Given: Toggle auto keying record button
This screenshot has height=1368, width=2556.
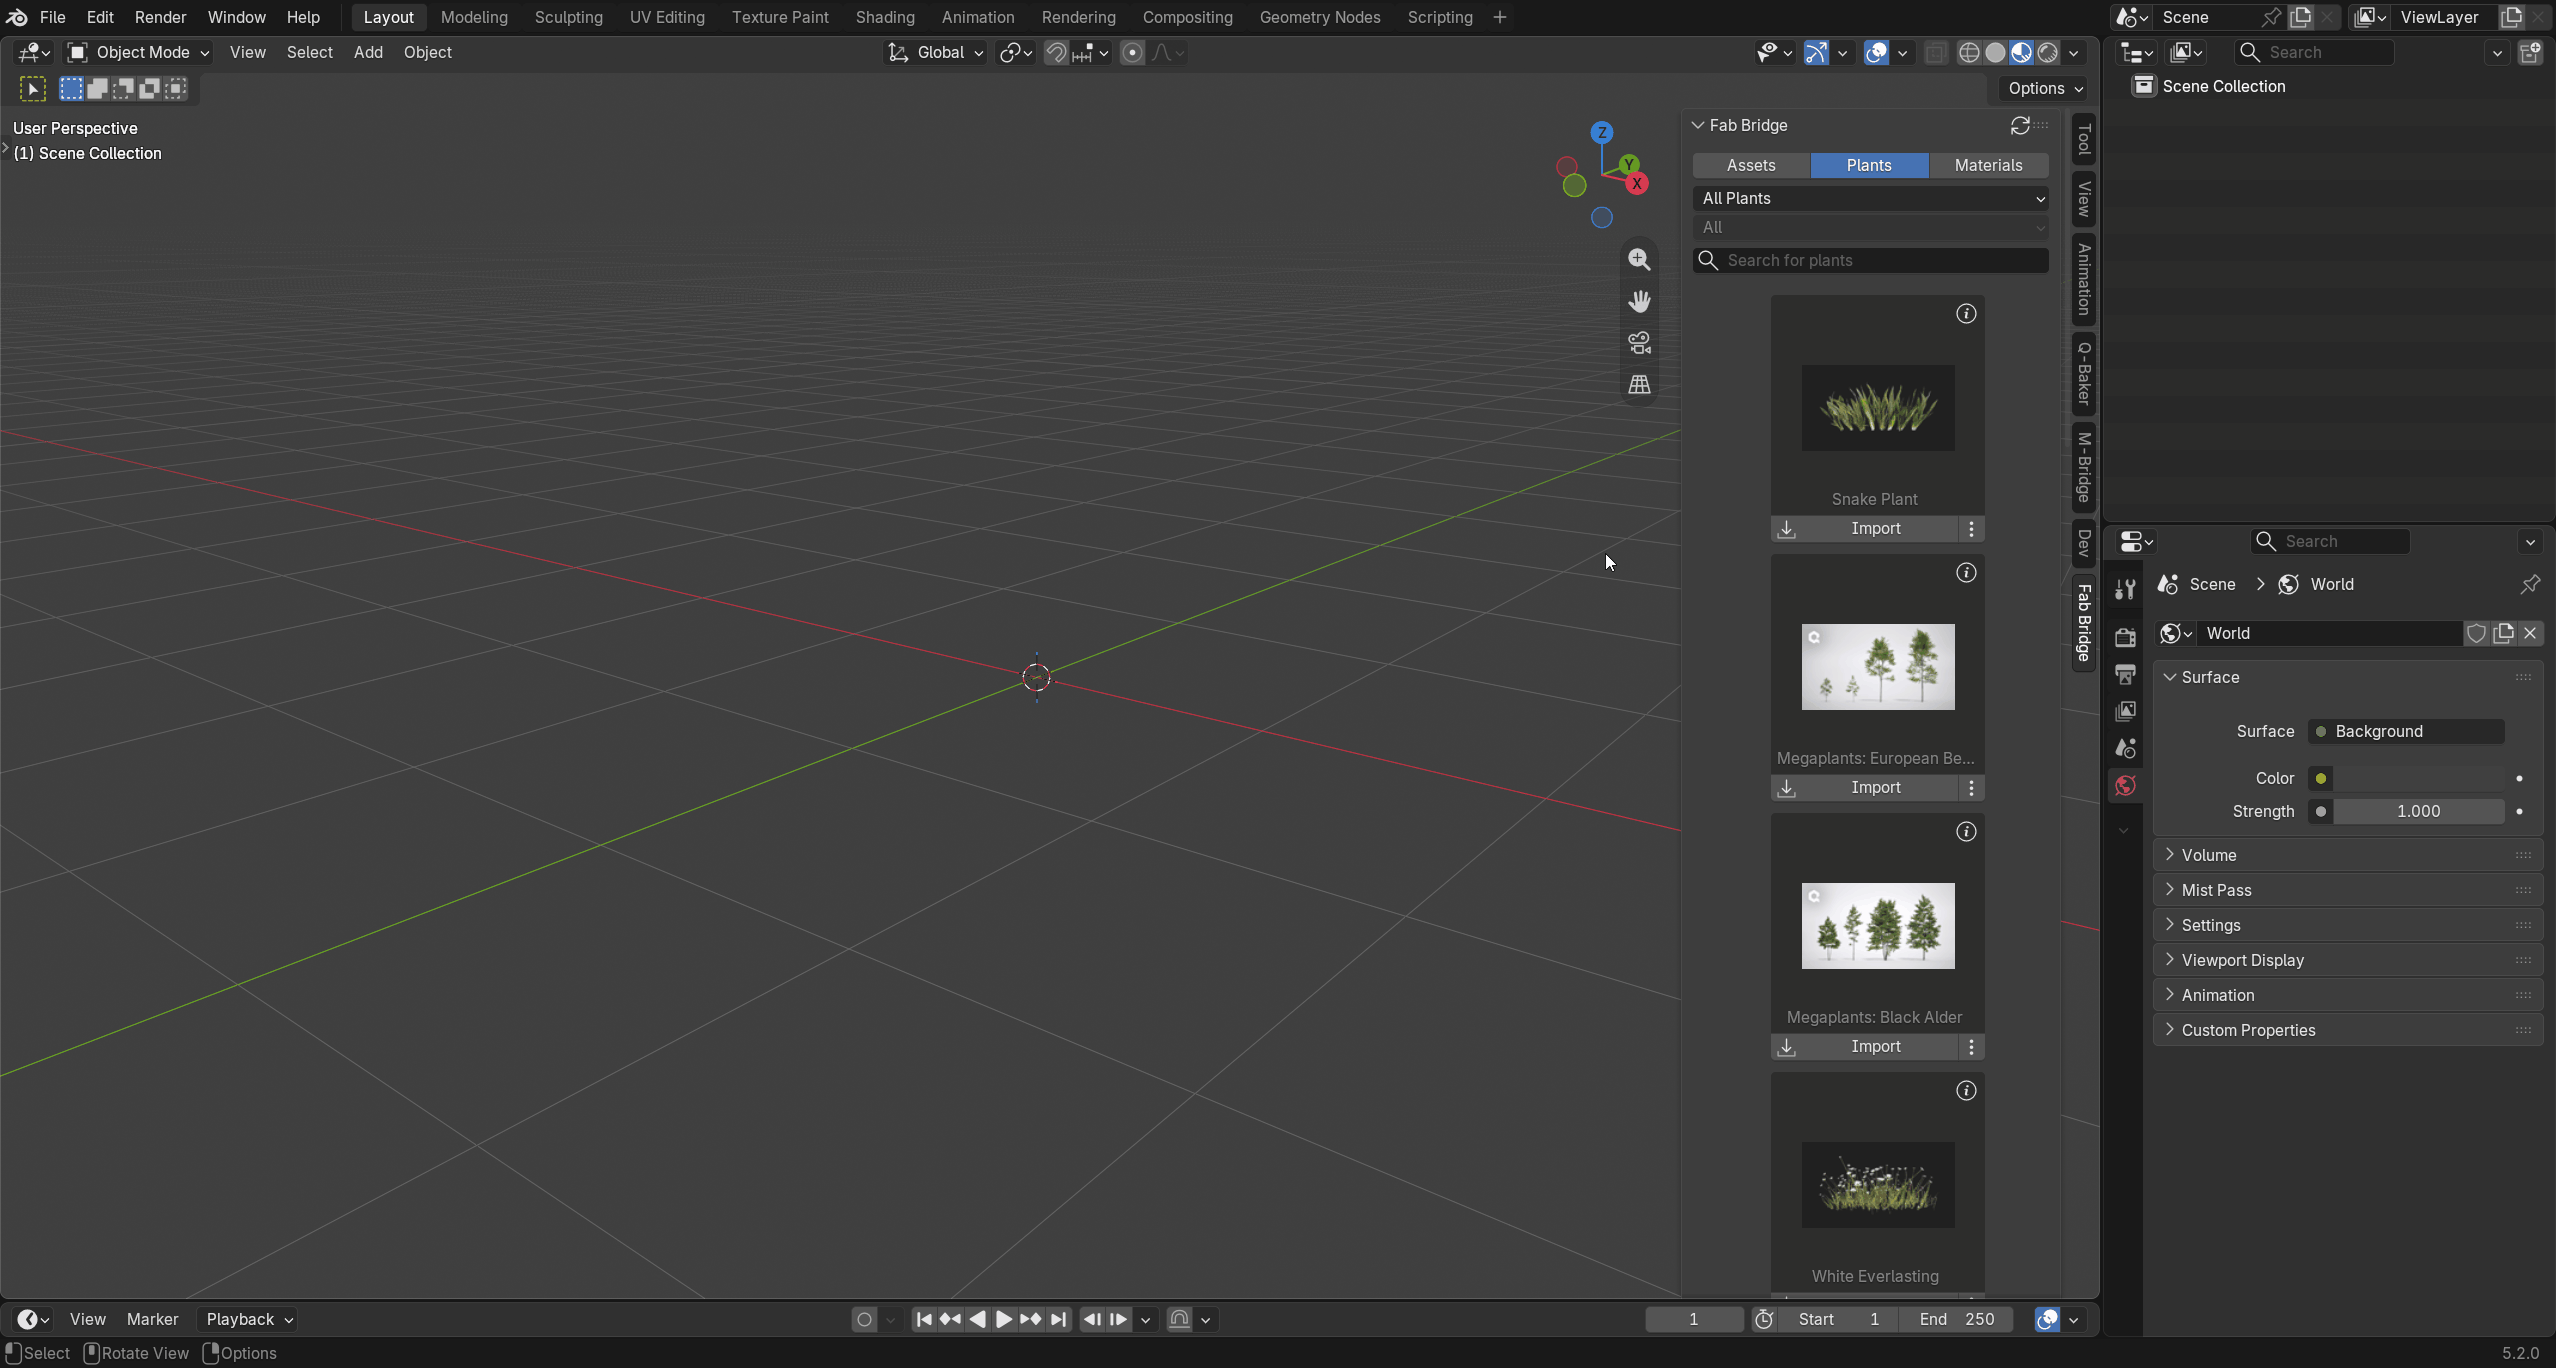Looking at the screenshot, I should click(x=864, y=1320).
